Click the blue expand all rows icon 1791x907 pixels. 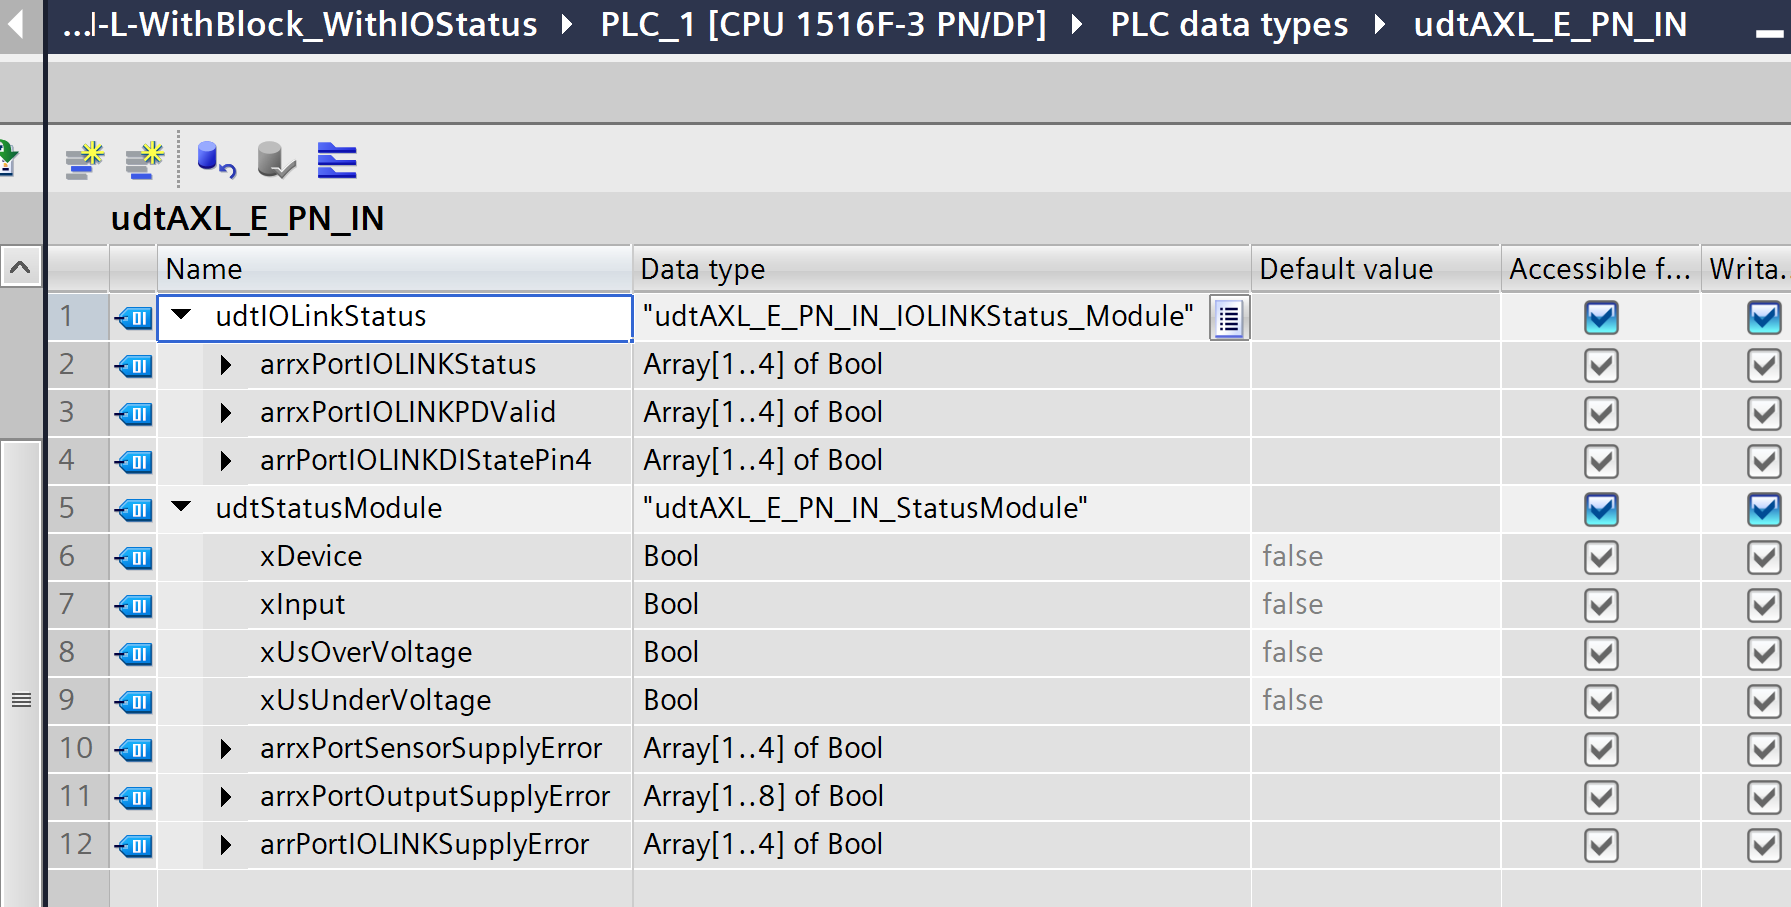[337, 160]
